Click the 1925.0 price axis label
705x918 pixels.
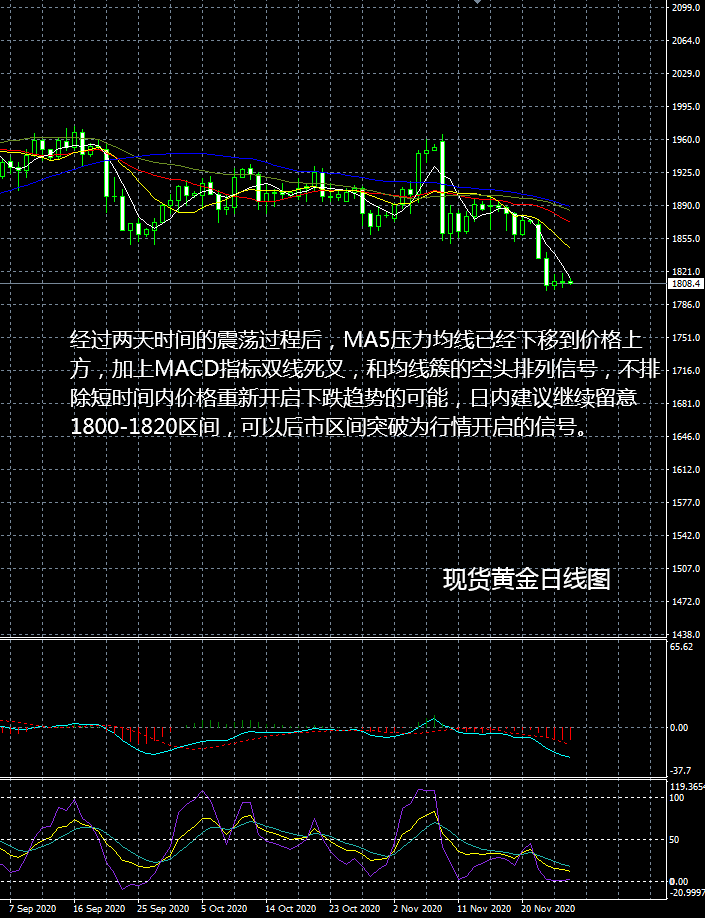coord(686,173)
